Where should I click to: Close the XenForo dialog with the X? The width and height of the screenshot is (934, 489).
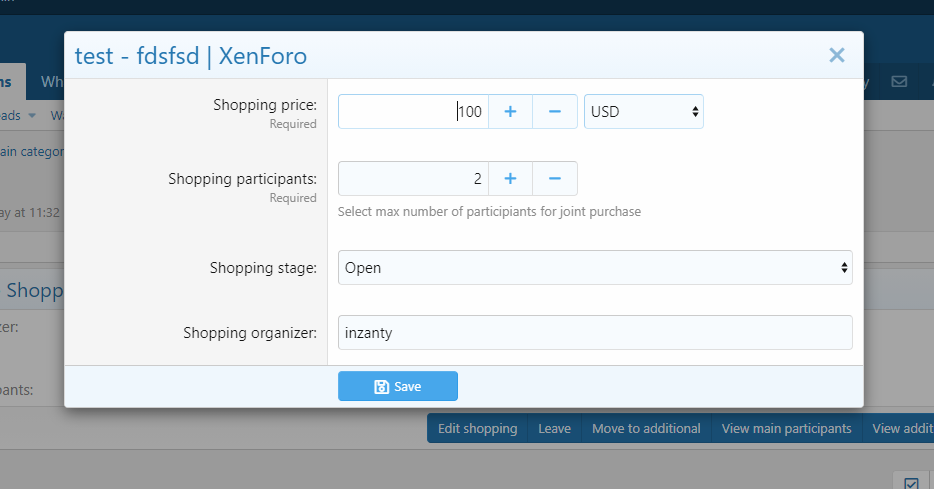coord(837,56)
